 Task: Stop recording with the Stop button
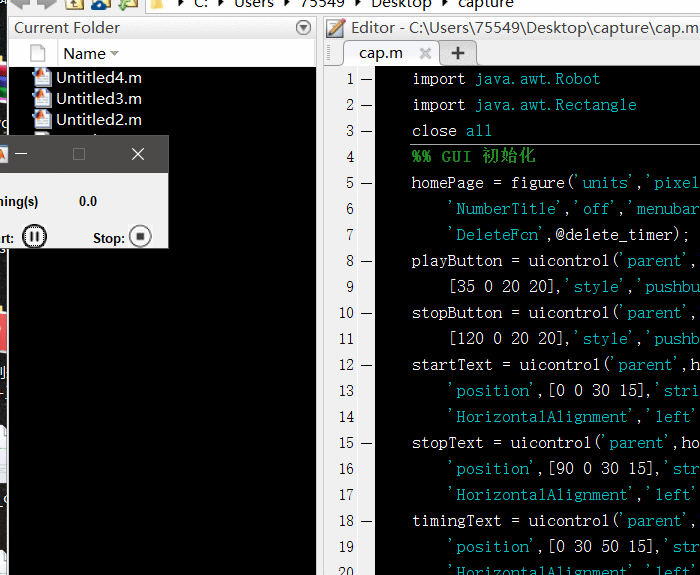coord(140,236)
